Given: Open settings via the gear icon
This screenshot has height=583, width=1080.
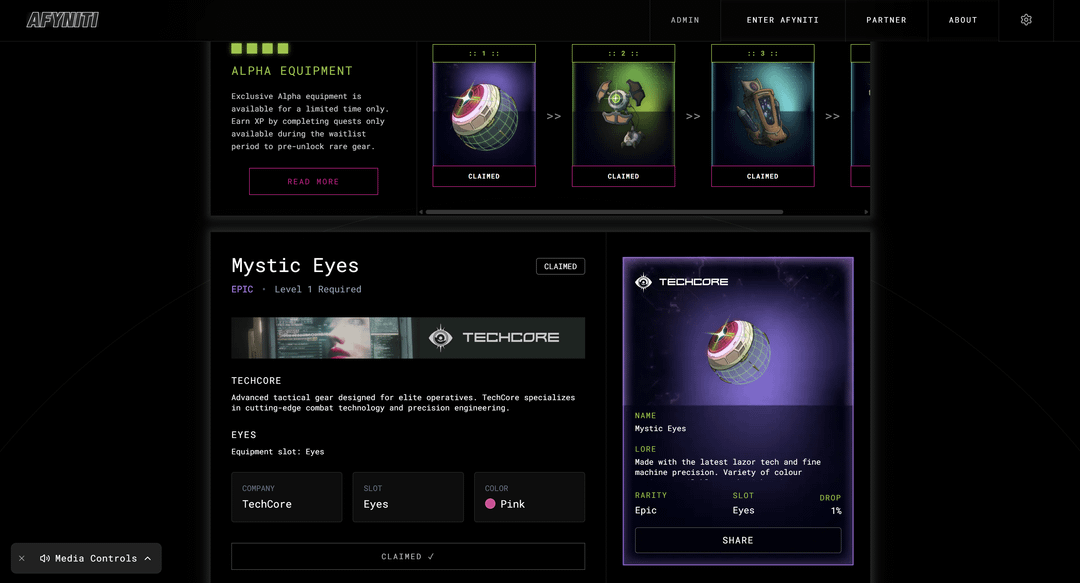Looking at the screenshot, I should pos(1026,20).
